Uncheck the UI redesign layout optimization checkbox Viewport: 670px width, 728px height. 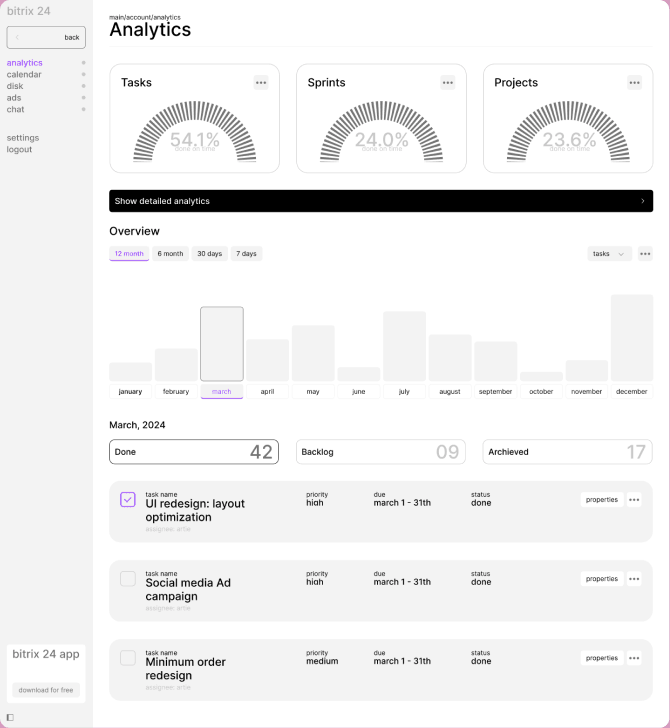click(128, 500)
